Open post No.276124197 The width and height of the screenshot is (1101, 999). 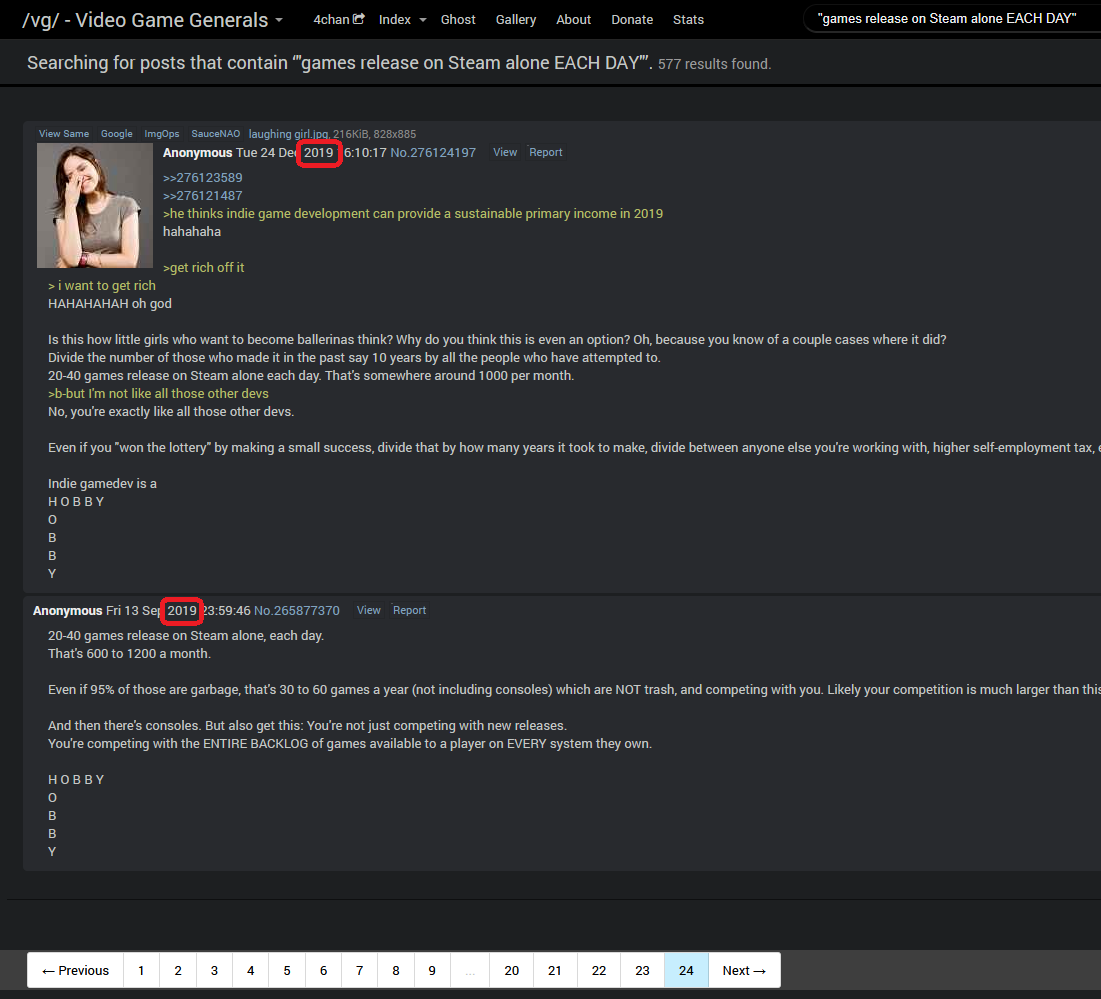point(433,152)
